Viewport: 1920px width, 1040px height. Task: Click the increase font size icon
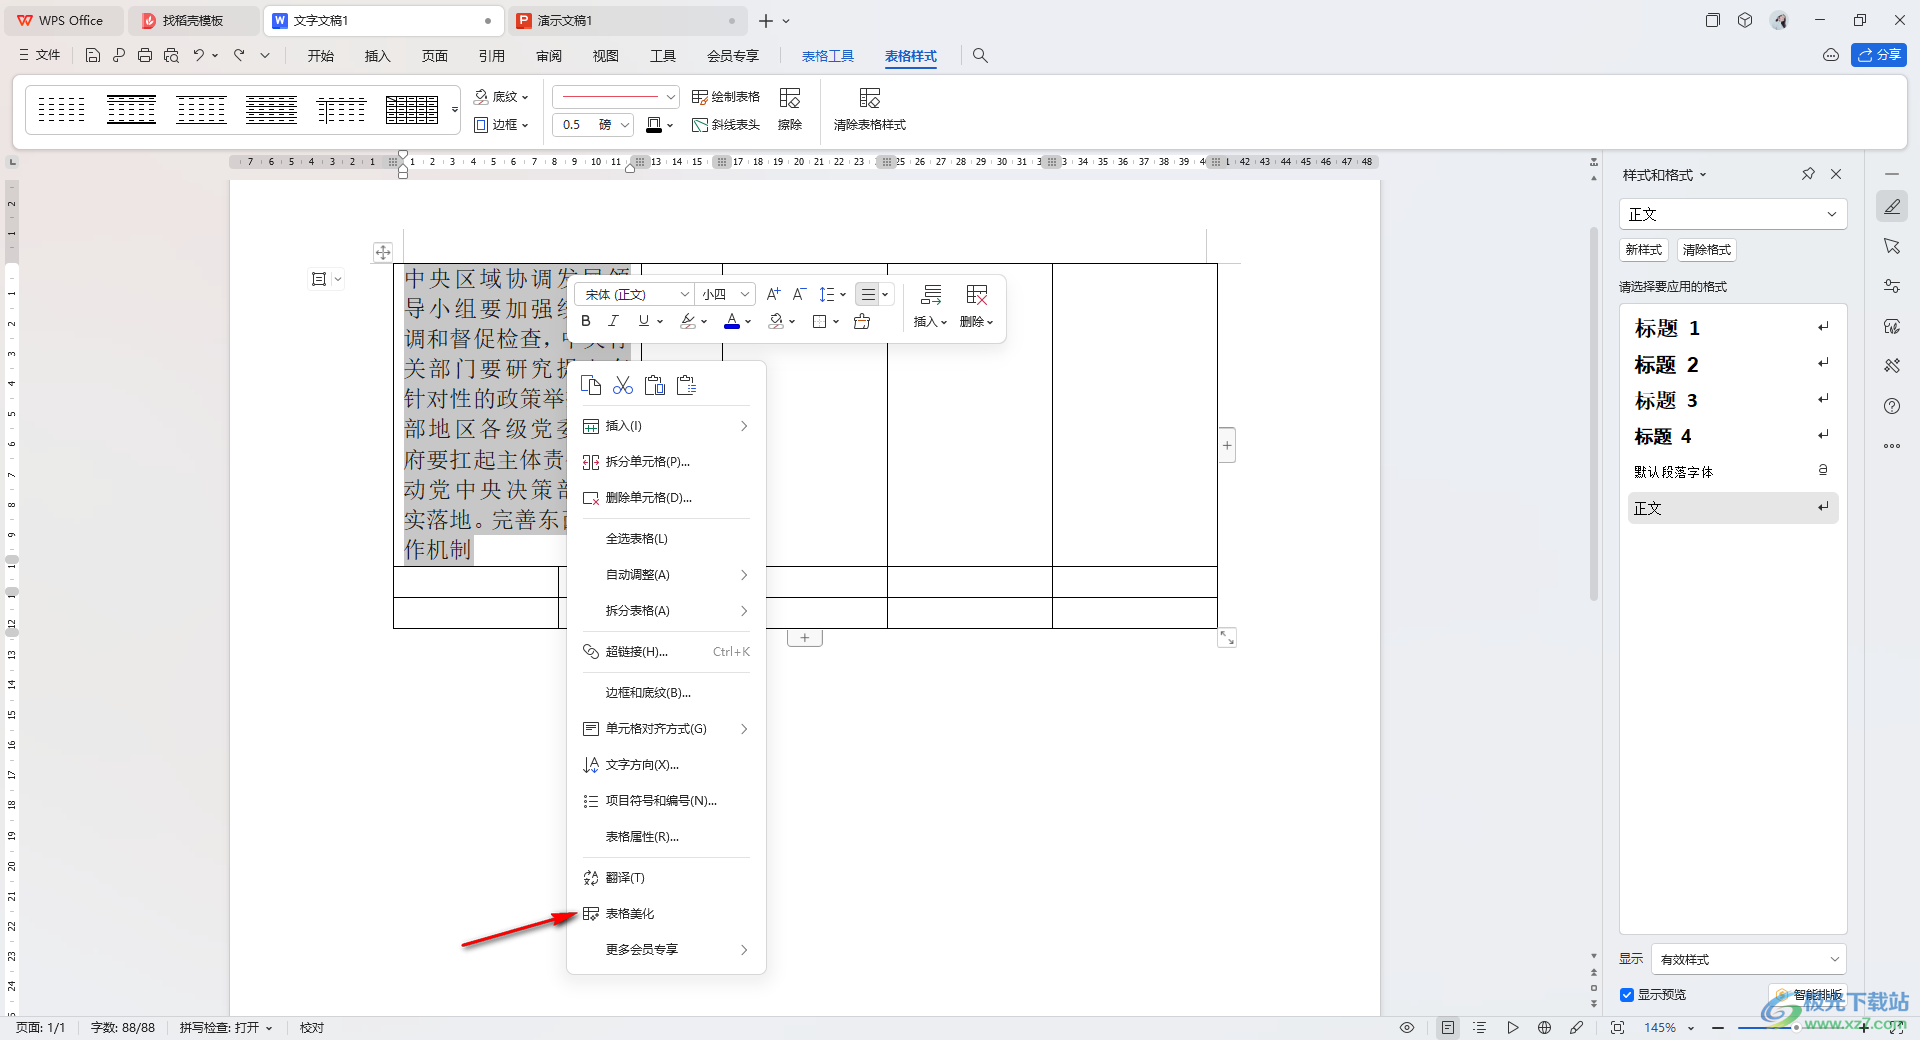[x=773, y=294]
